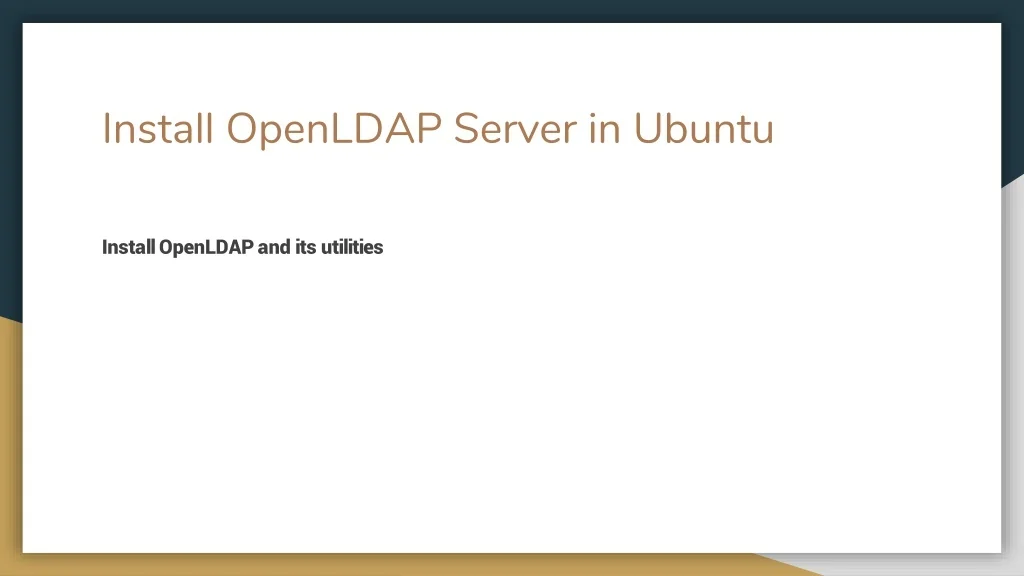The height and width of the screenshot is (576, 1024).
Task: Click the word "in" within the title
Action: click(x=605, y=129)
